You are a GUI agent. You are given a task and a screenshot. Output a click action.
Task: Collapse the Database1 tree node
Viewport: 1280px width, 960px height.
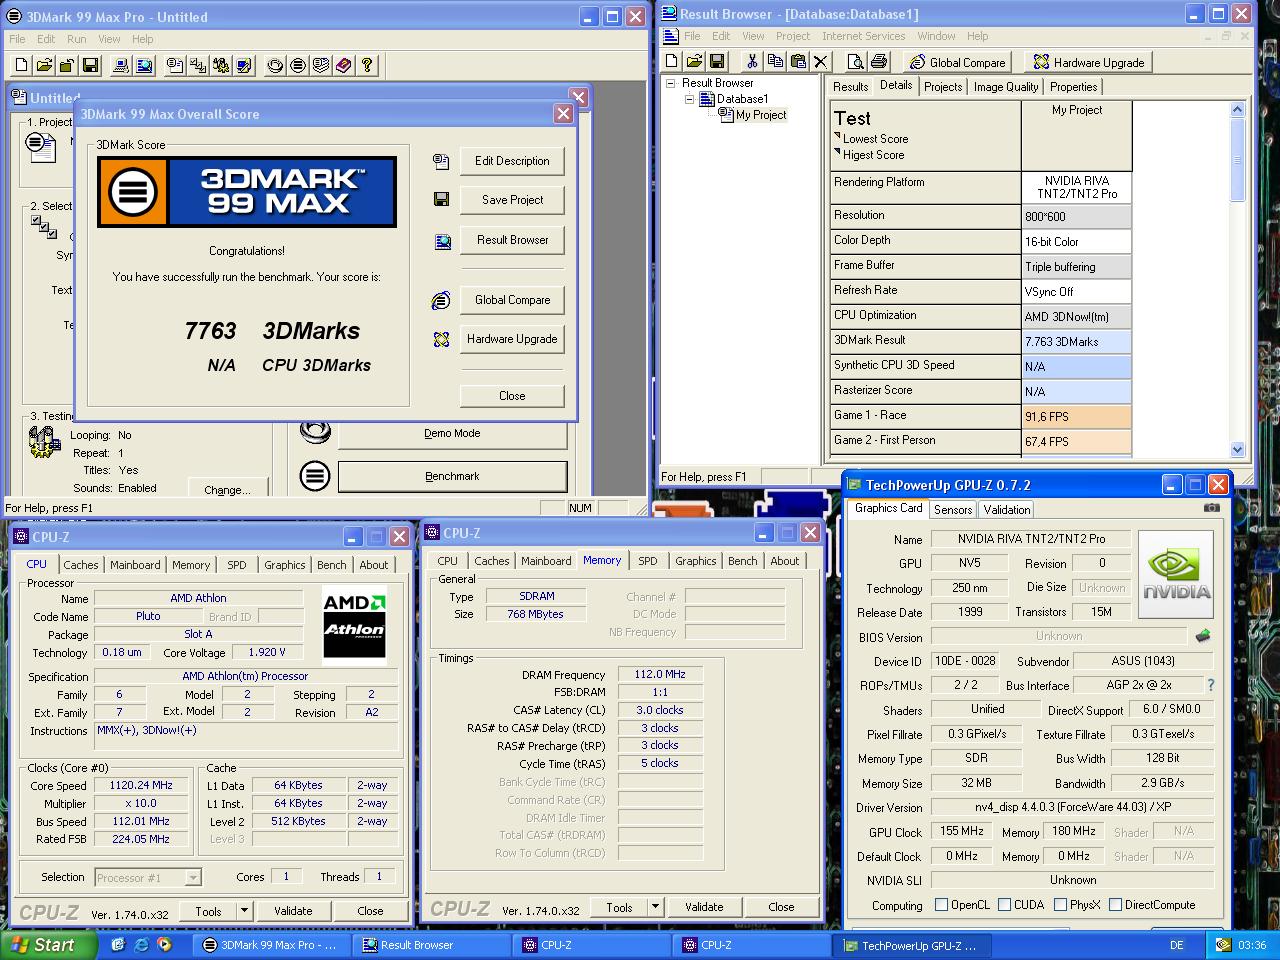pyautogui.click(x=689, y=99)
